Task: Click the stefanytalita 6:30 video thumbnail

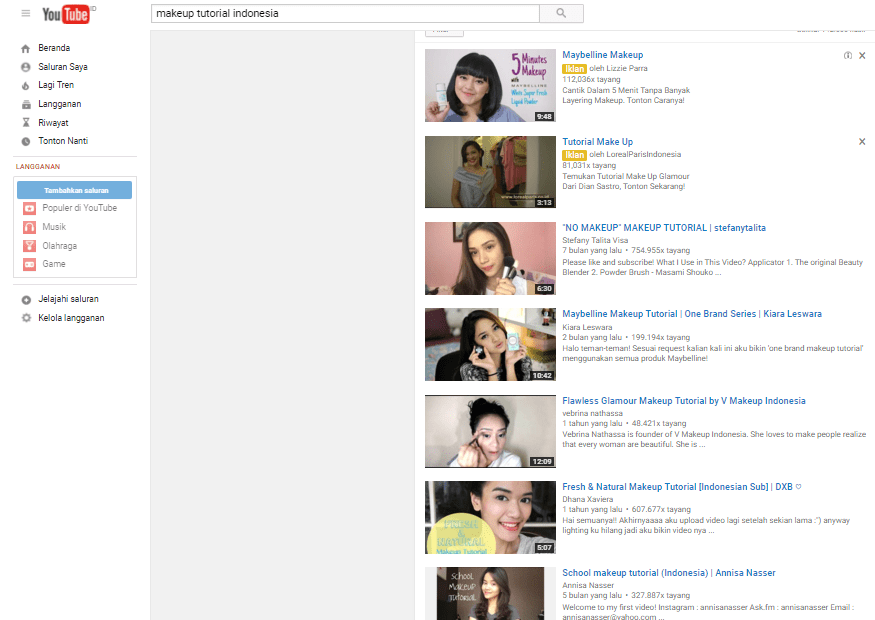Action: 490,258
